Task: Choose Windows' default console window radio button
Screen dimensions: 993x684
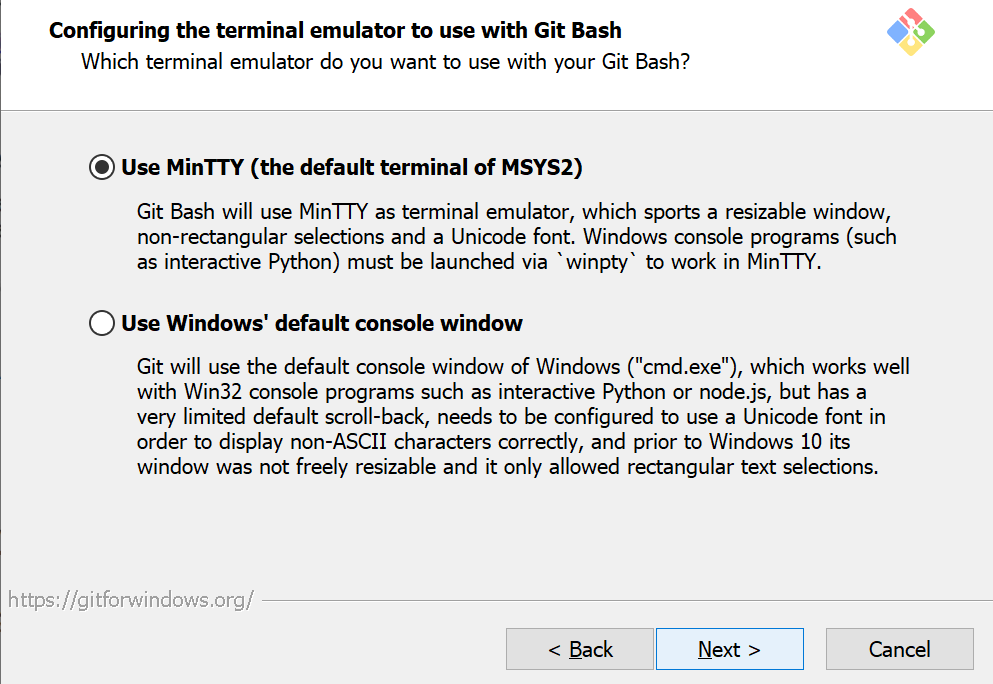Action: (x=101, y=324)
